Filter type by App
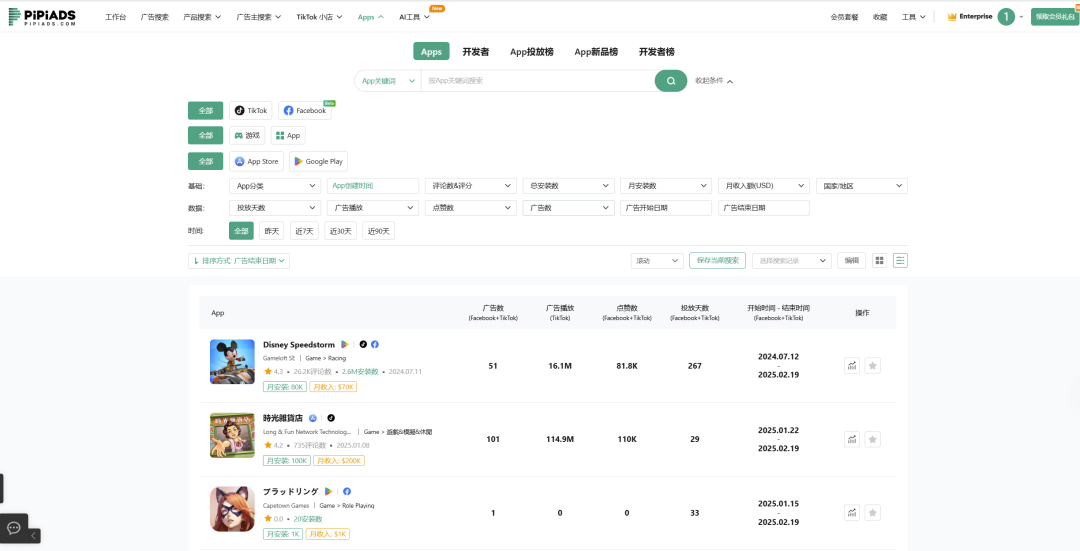The image size is (1080, 551). [288, 136]
